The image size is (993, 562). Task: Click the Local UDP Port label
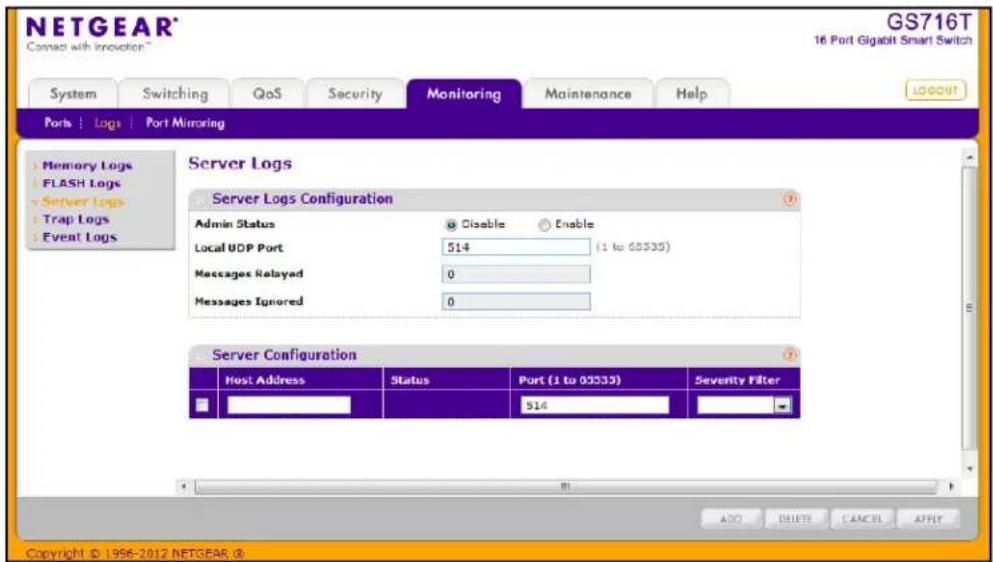pos(239,248)
